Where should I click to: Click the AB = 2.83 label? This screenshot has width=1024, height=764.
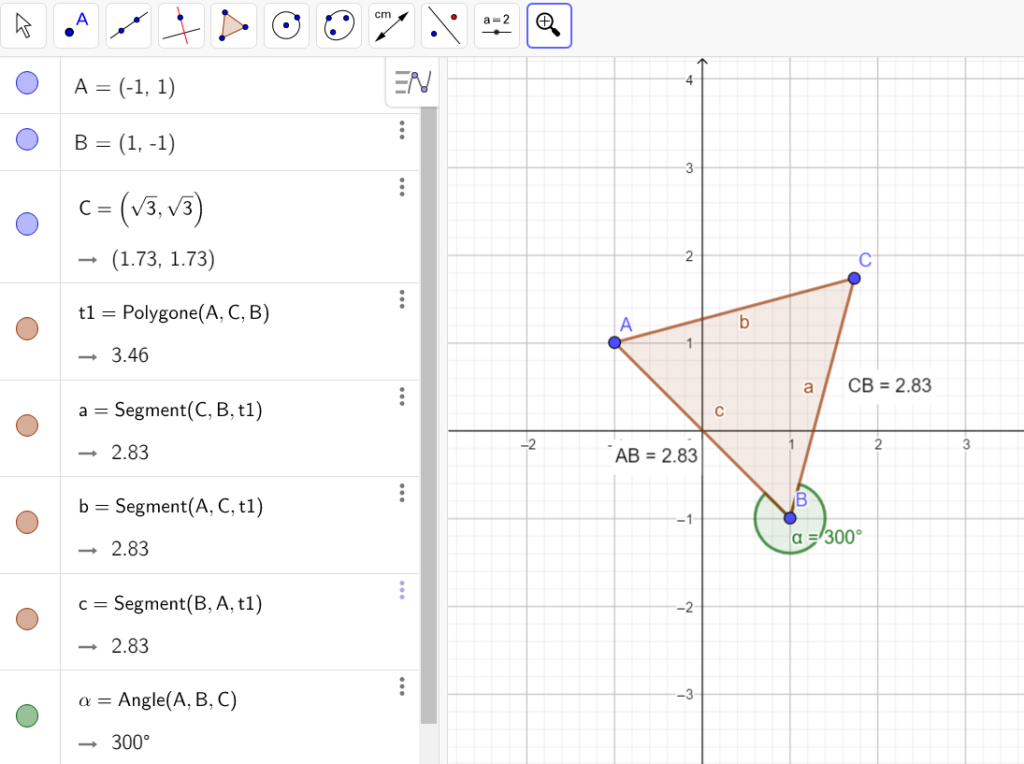[x=655, y=456]
